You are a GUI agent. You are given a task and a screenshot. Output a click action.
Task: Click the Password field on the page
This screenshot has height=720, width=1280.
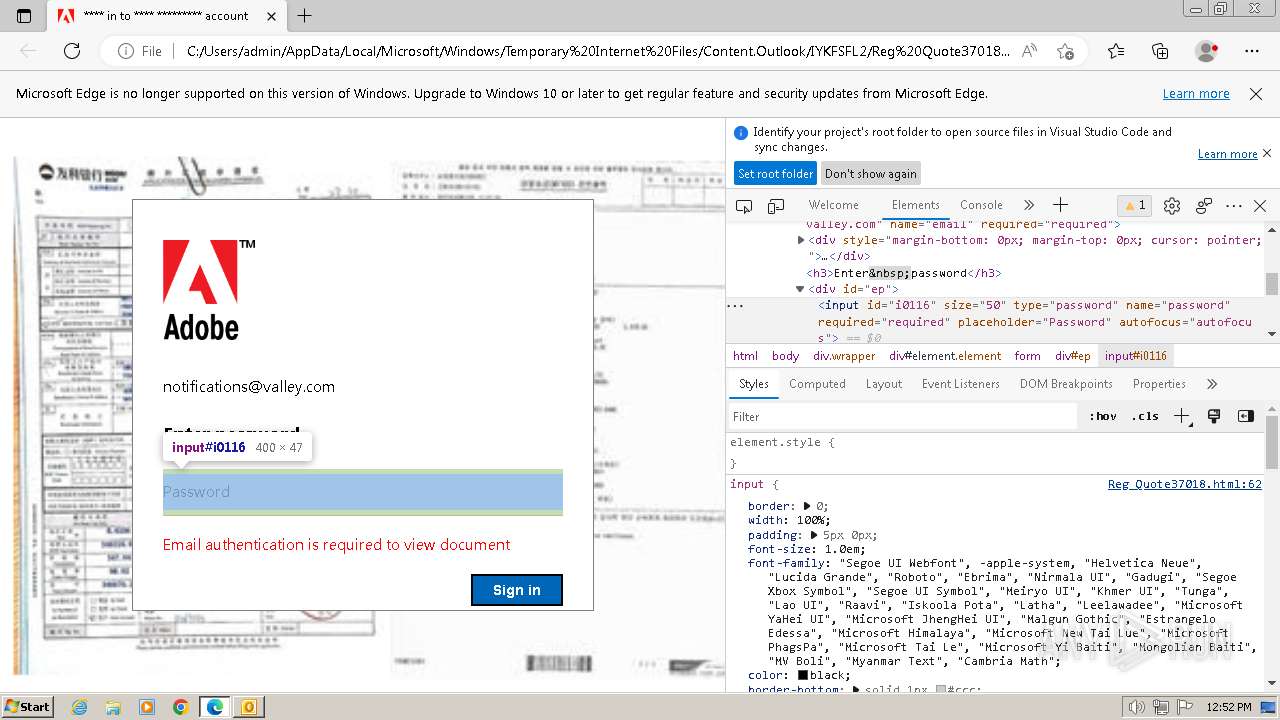click(363, 492)
